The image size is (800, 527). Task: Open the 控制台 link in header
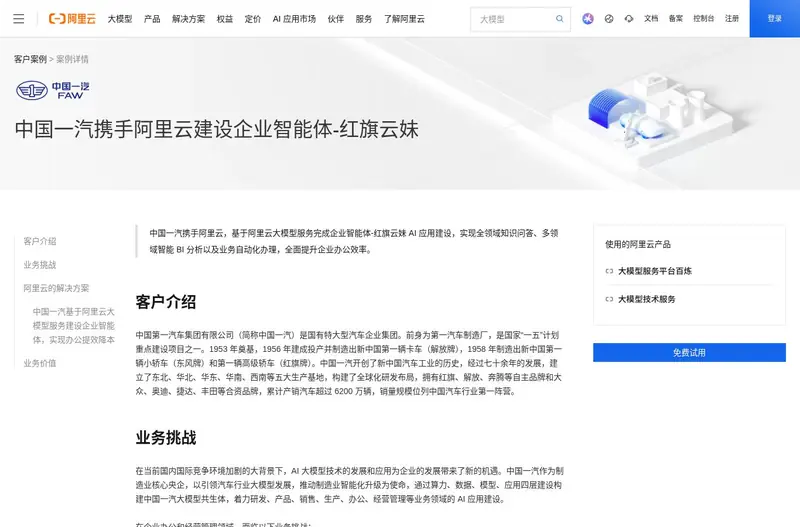704,18
